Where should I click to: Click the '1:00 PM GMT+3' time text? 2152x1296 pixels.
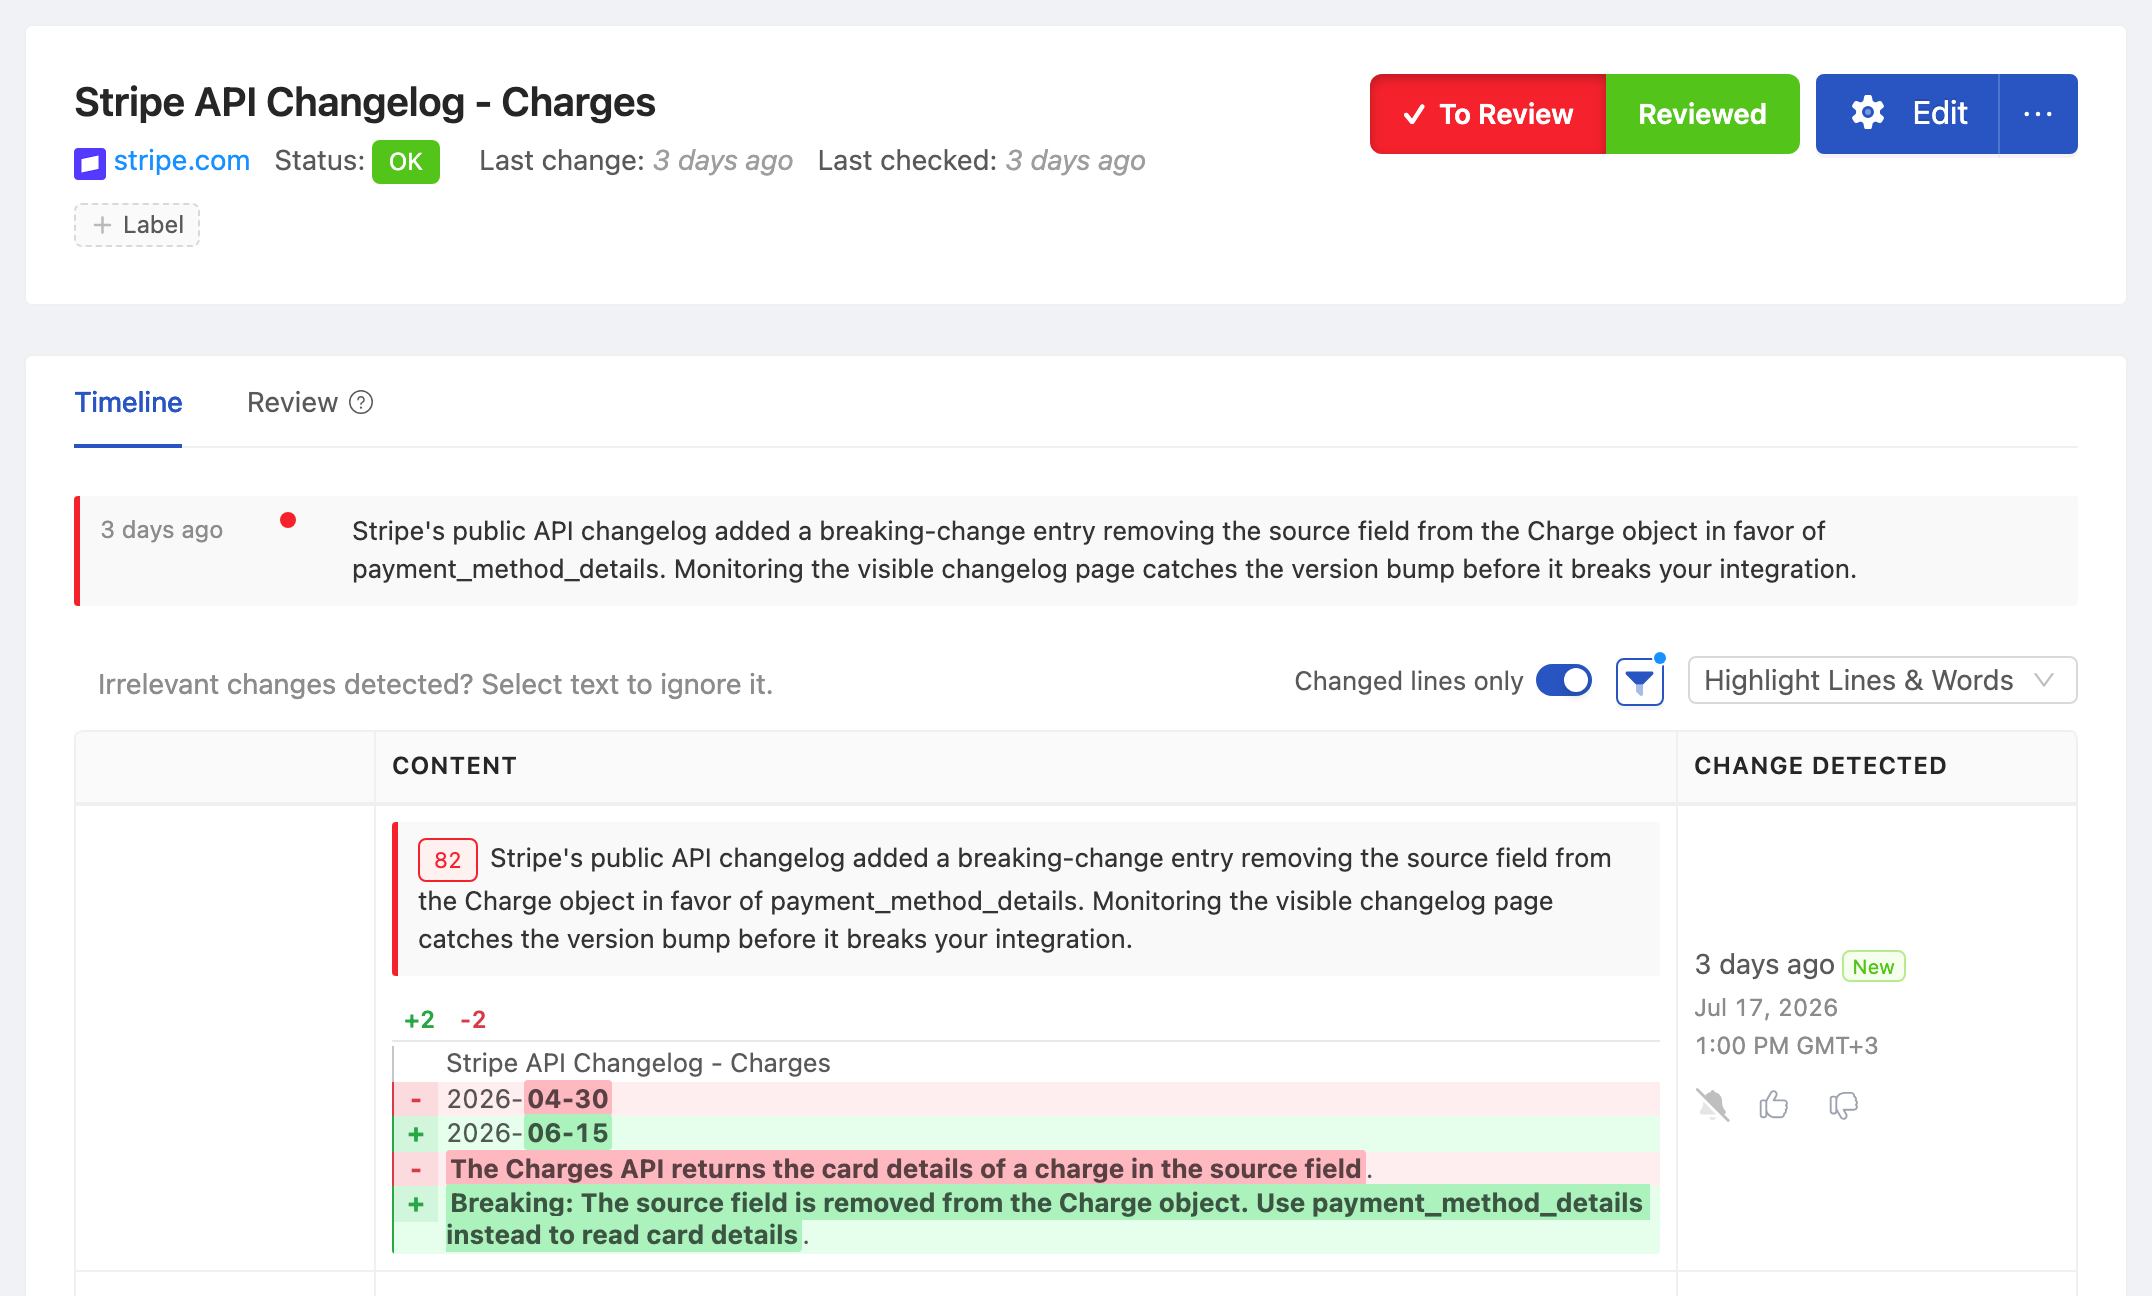pos(1786,1046)
